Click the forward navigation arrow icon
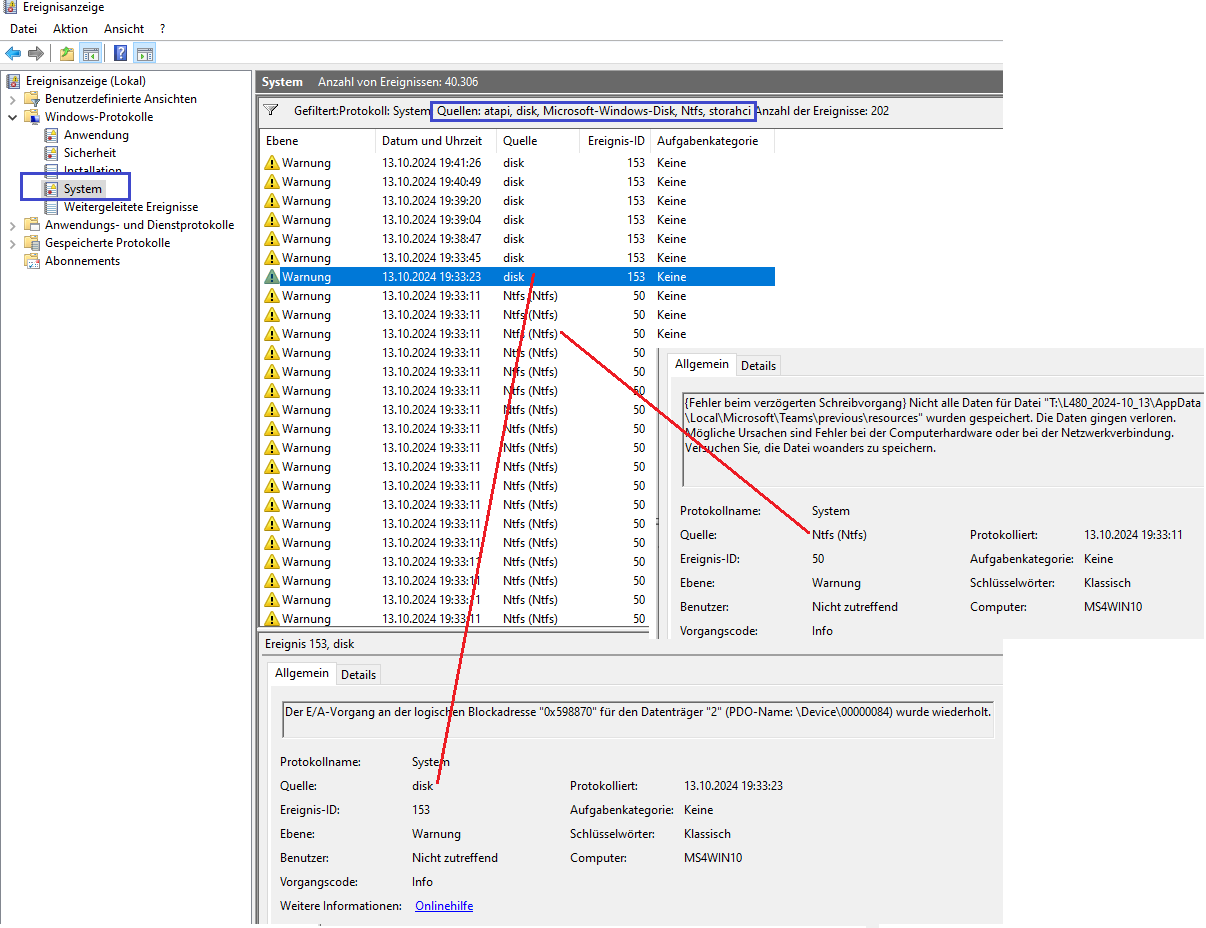1206x928 pixels. (x=34, y=53)
